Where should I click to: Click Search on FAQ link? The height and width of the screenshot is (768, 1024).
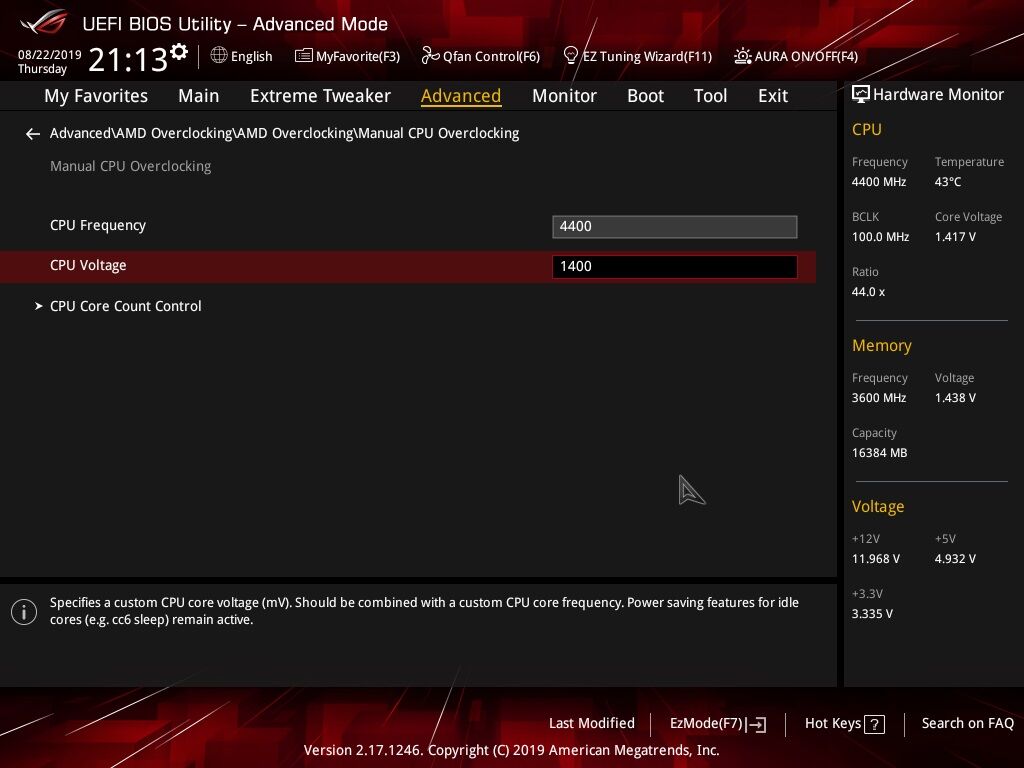coord(968,724)
